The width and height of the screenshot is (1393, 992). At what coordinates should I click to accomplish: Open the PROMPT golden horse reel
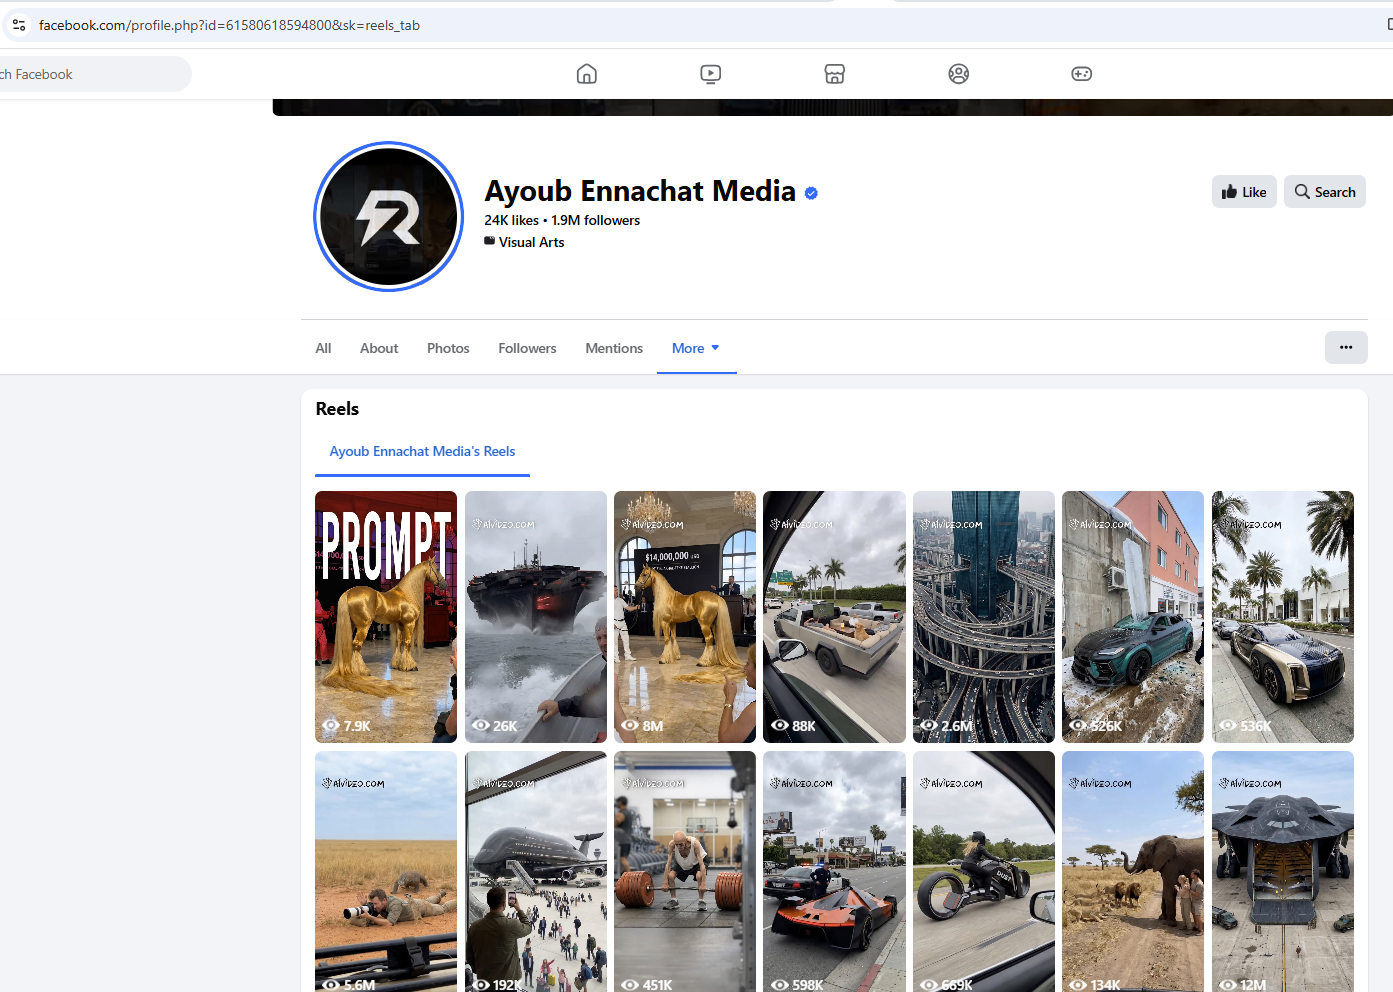click(386, 616)
